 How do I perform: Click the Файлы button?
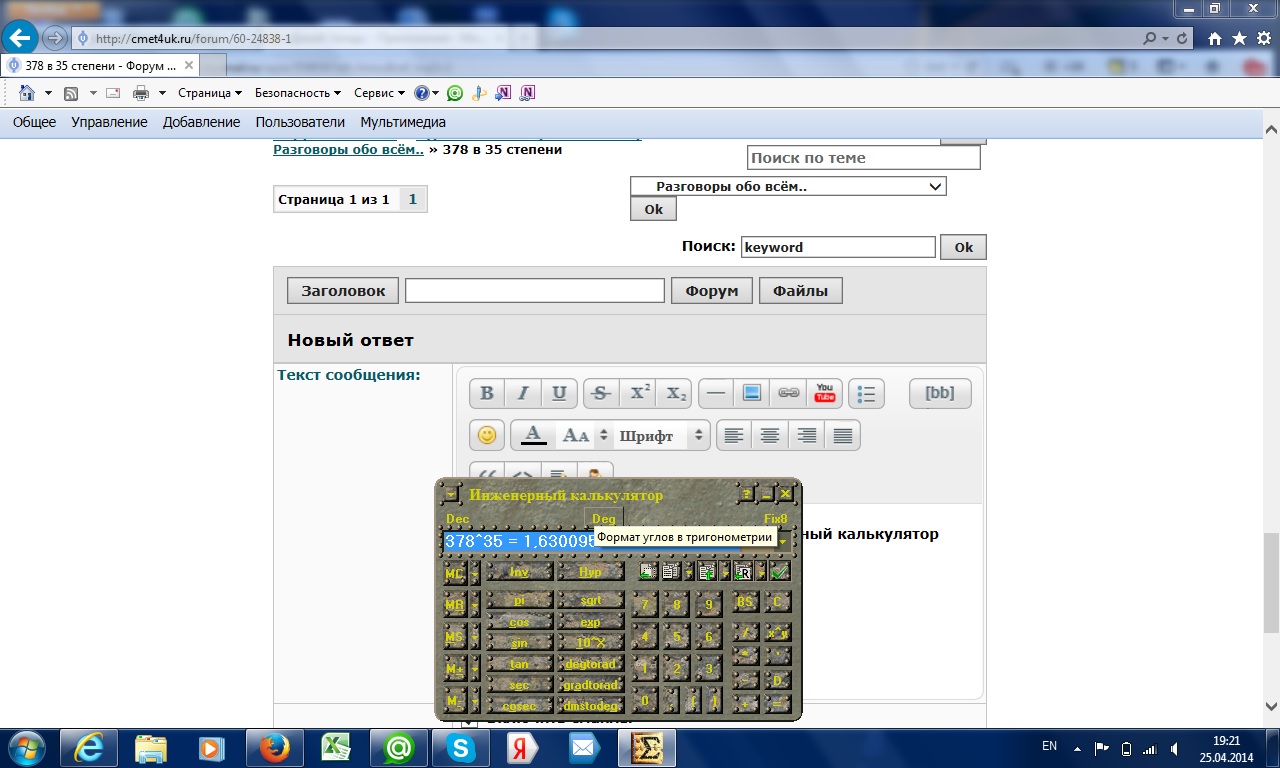pos(800,290)
